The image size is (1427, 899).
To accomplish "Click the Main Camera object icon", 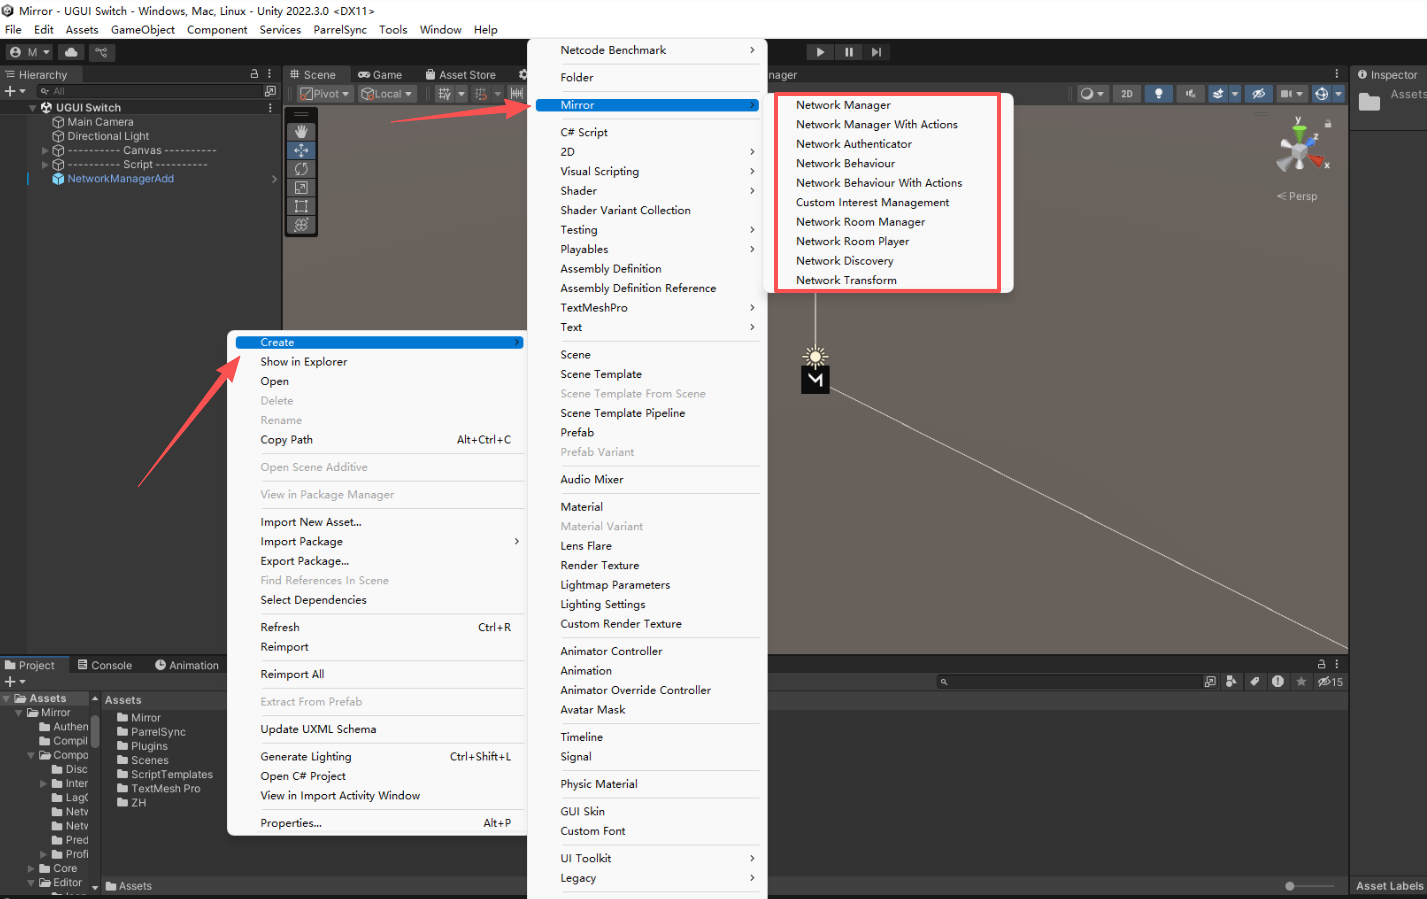I will coord(58,122).
